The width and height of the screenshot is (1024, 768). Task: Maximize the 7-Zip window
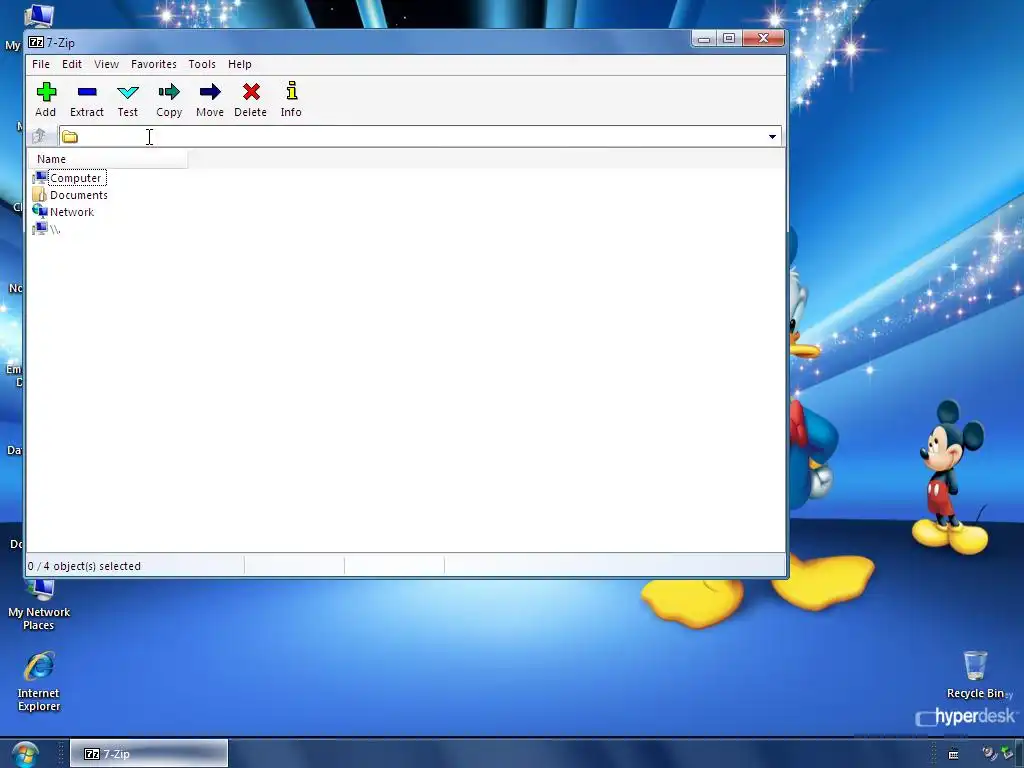point(729,39)
